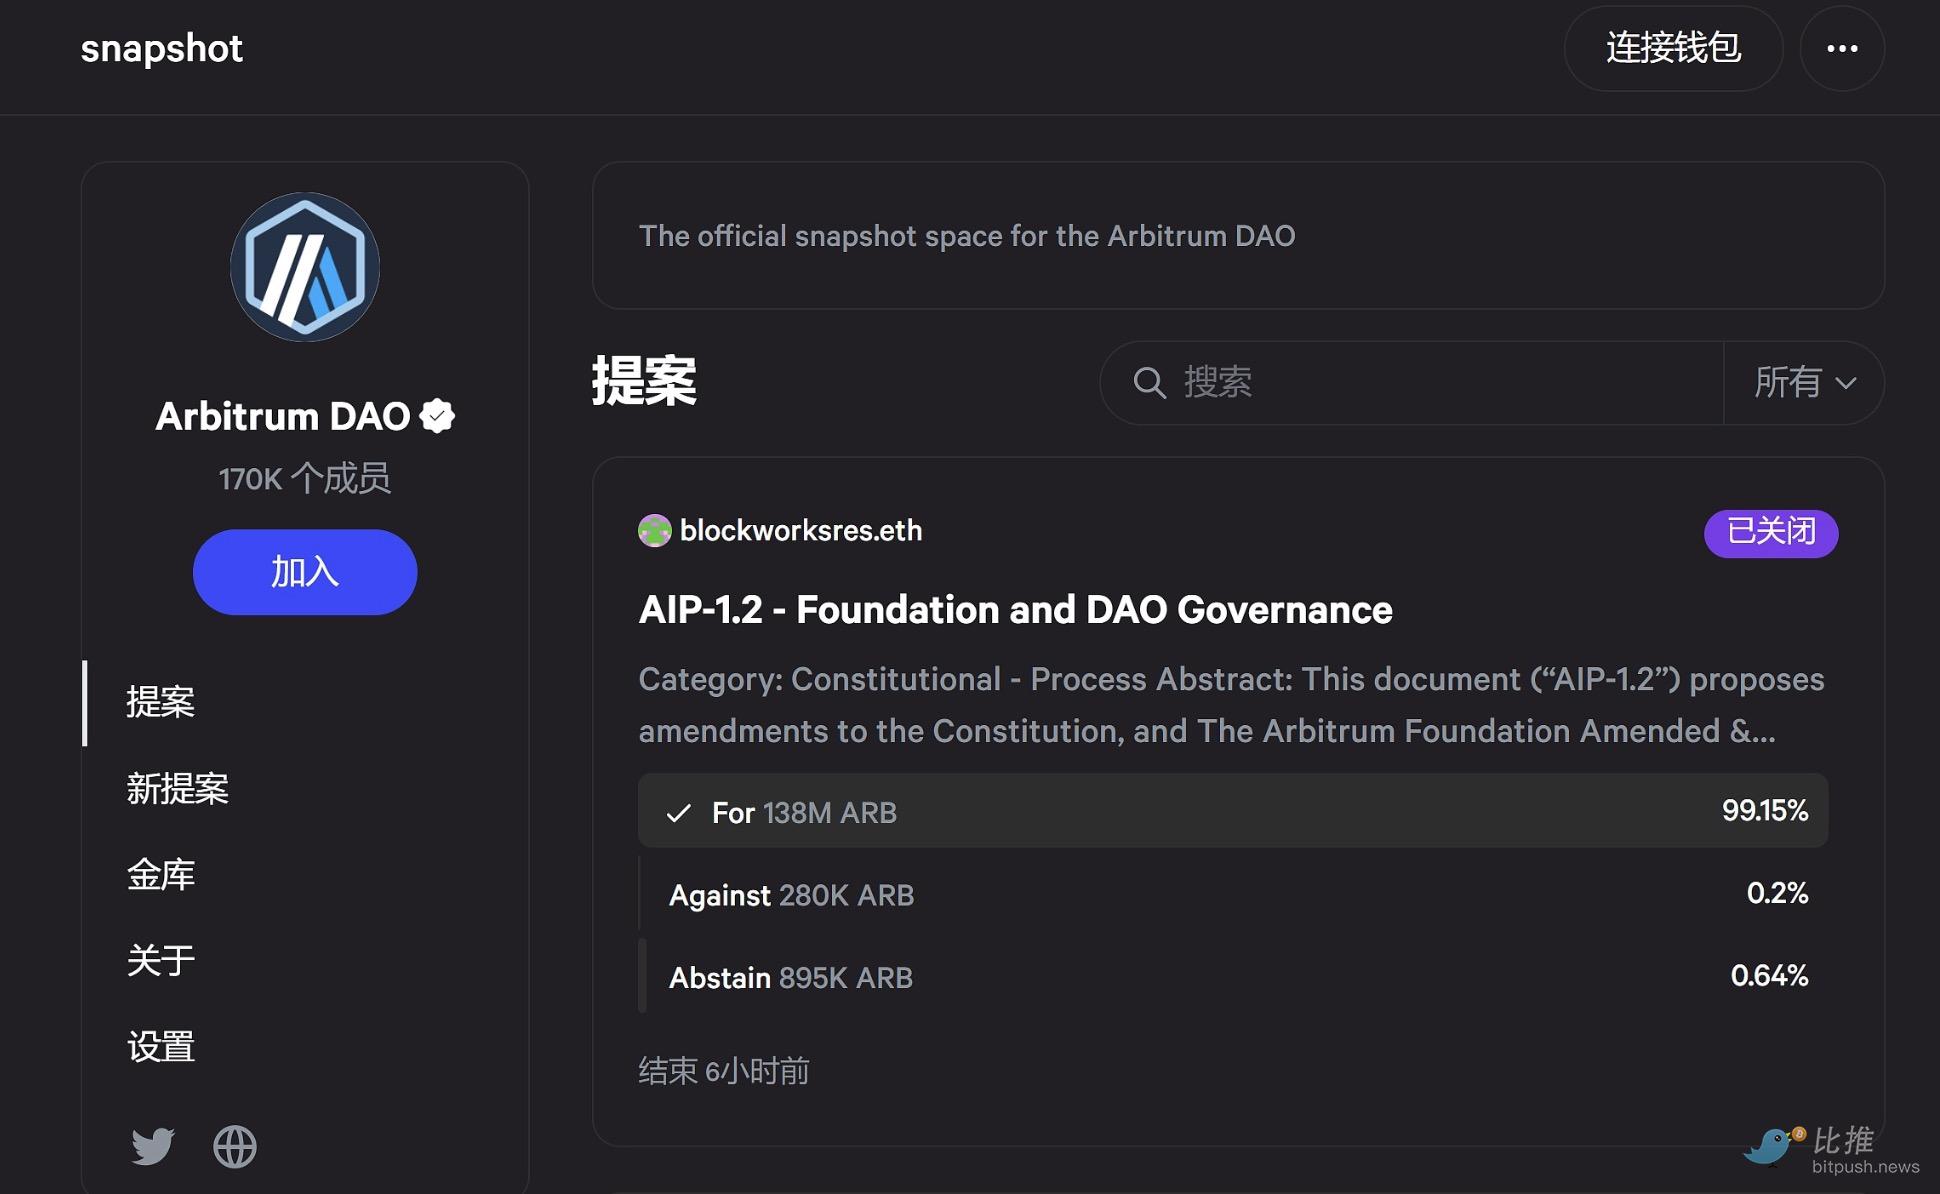Click the Against 280K ARB result bar
The image size is (1940, 1194).
coord(1233,894)
